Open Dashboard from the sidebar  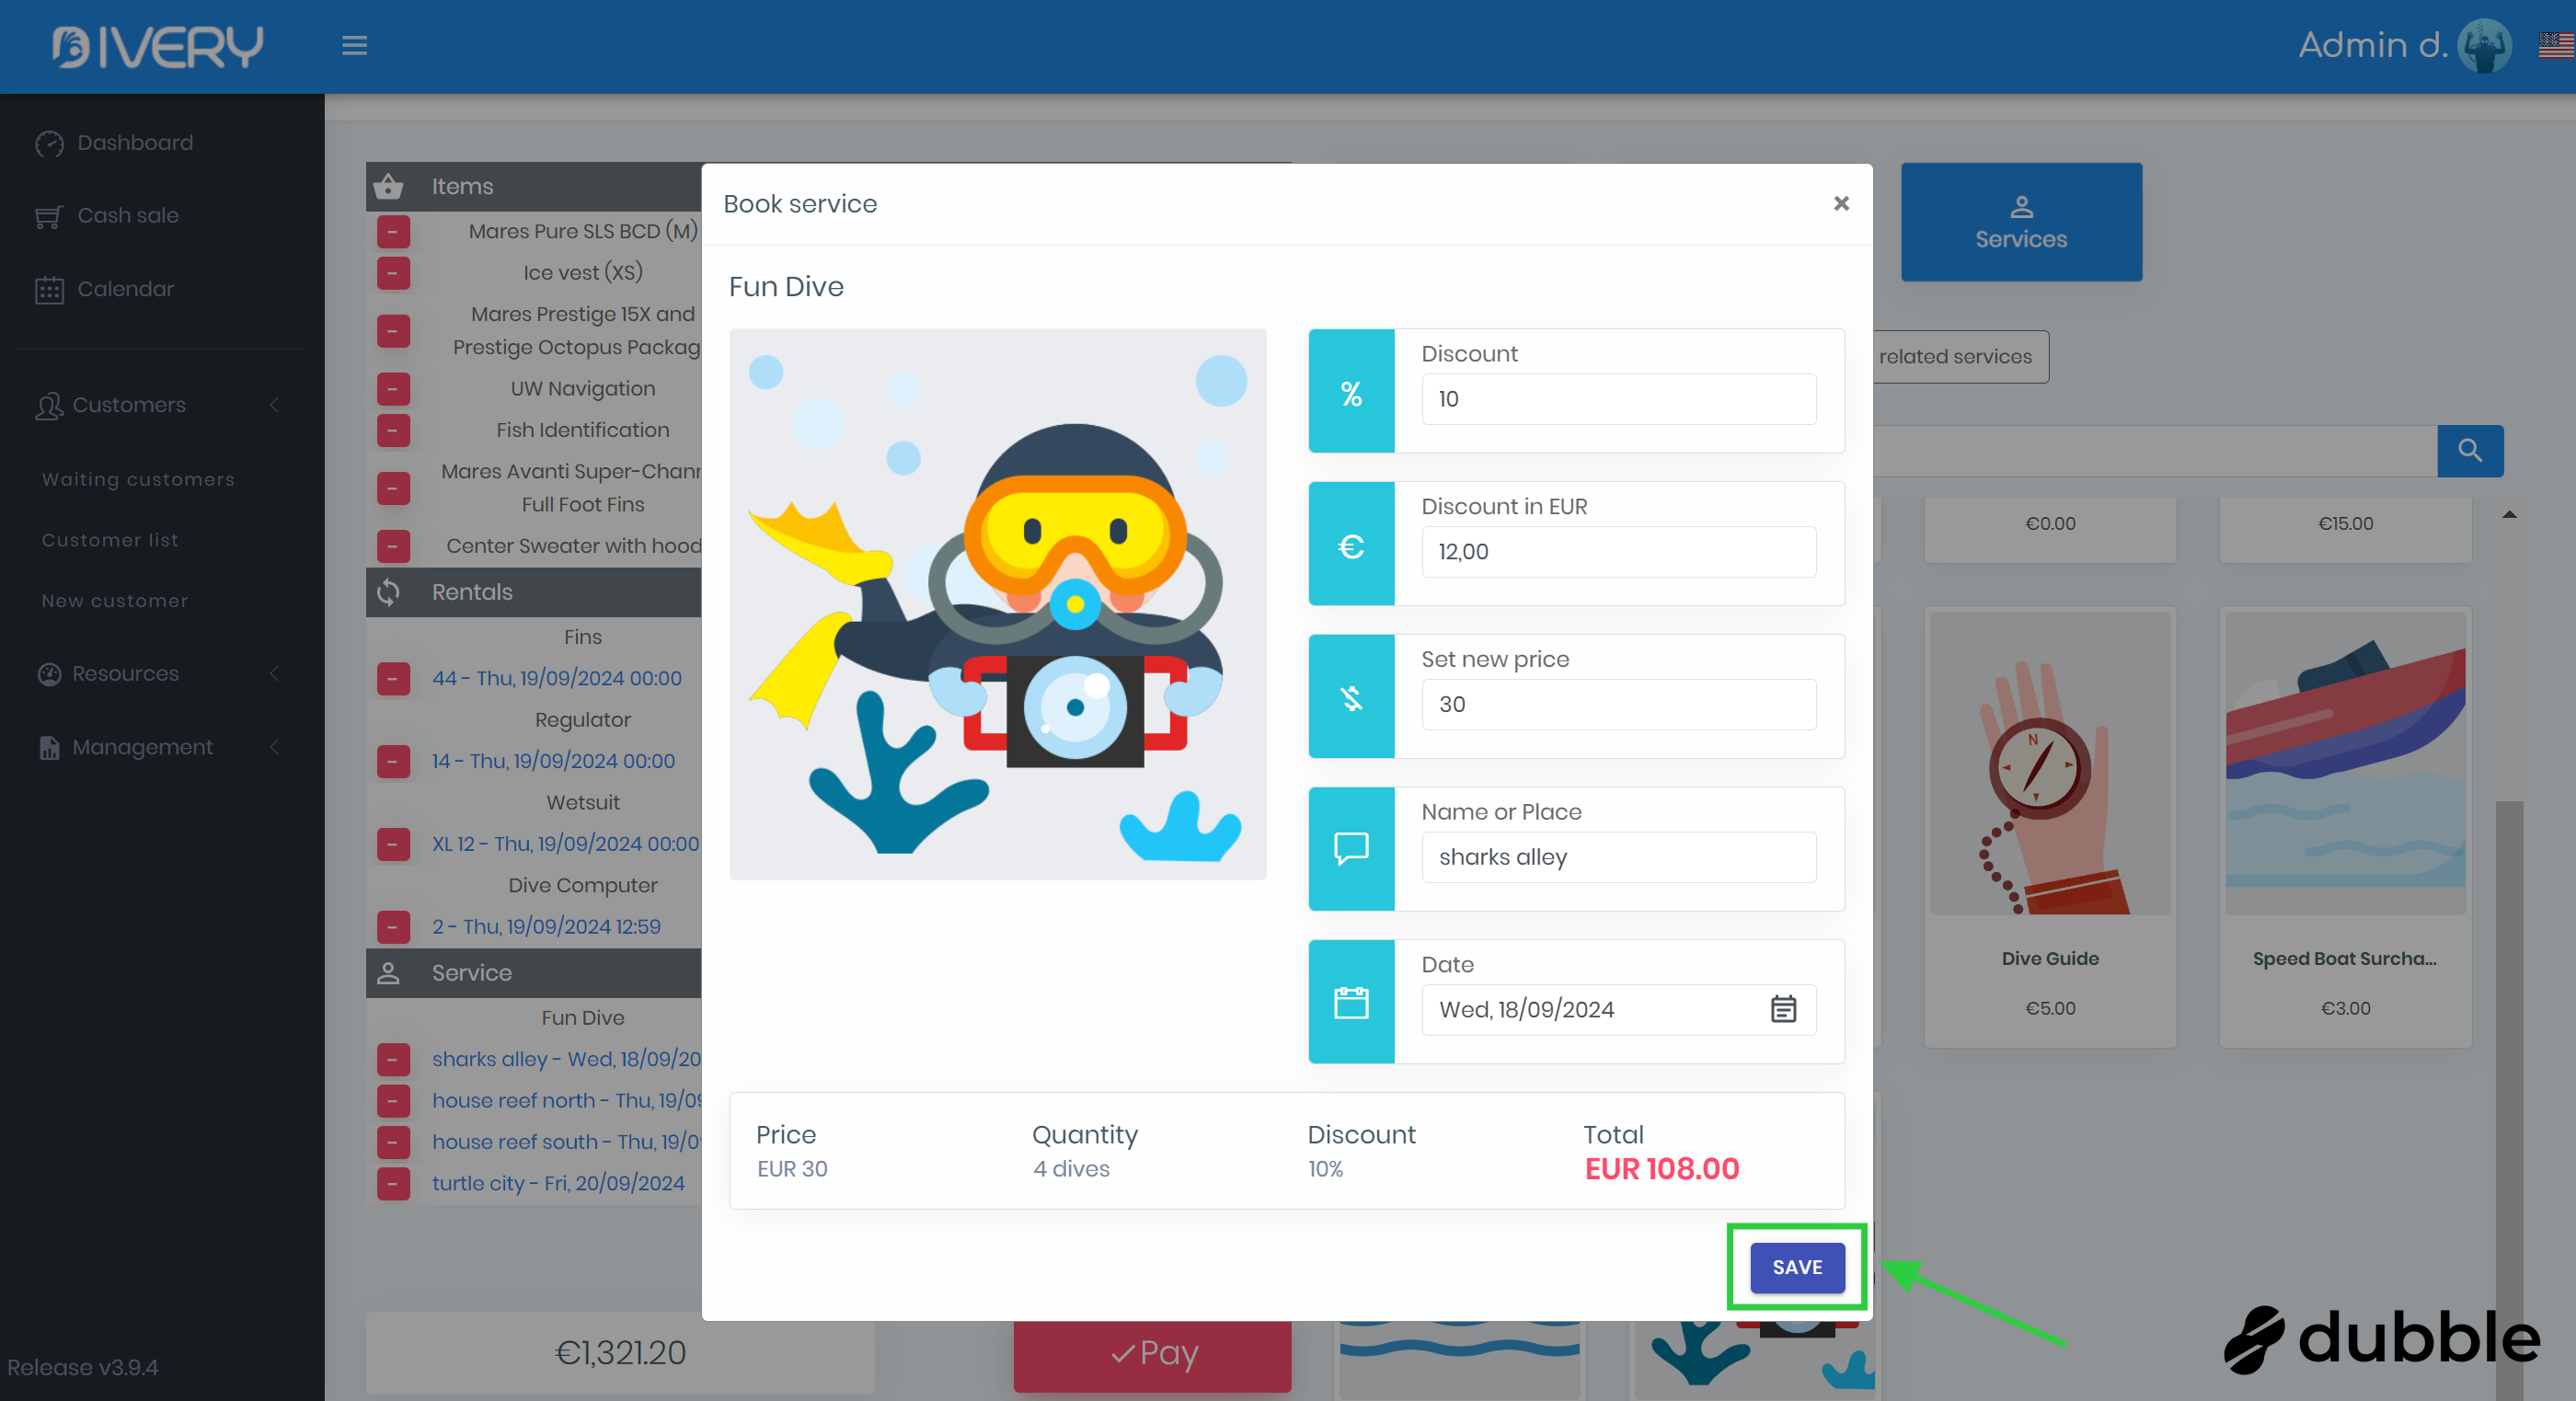(x=134, y=143)
